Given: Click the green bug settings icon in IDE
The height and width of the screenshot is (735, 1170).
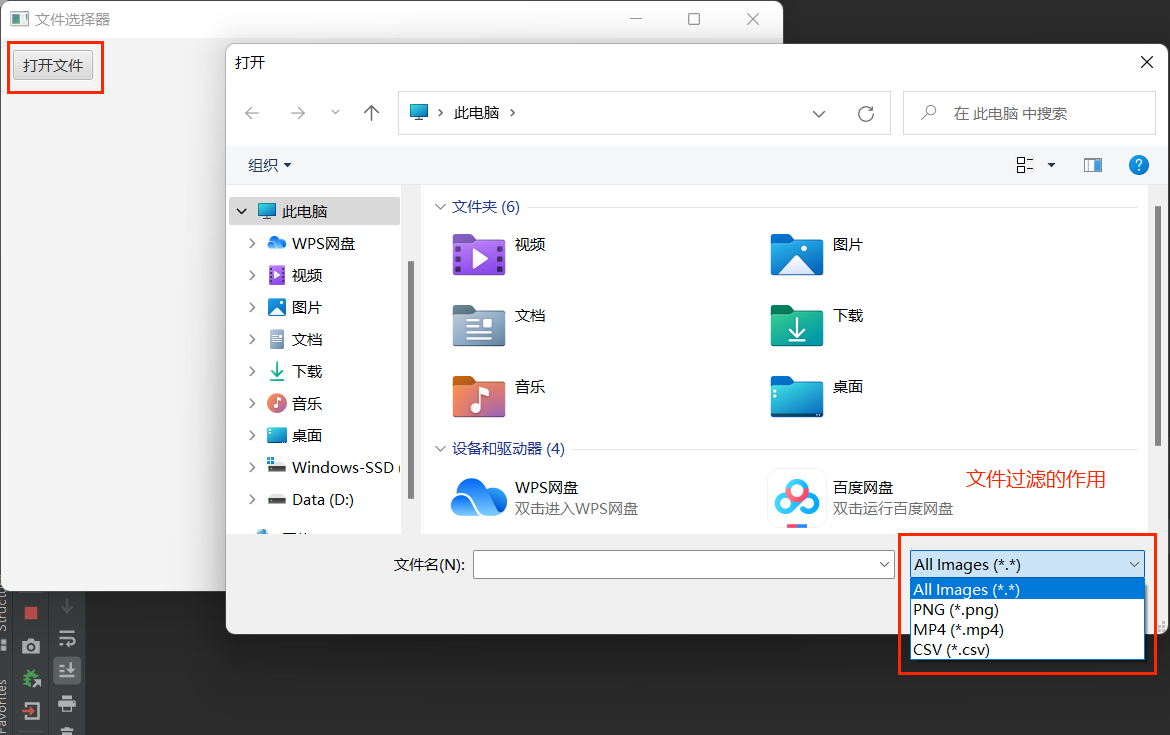Looking at the screenshot, I should (x=31, y=678).
